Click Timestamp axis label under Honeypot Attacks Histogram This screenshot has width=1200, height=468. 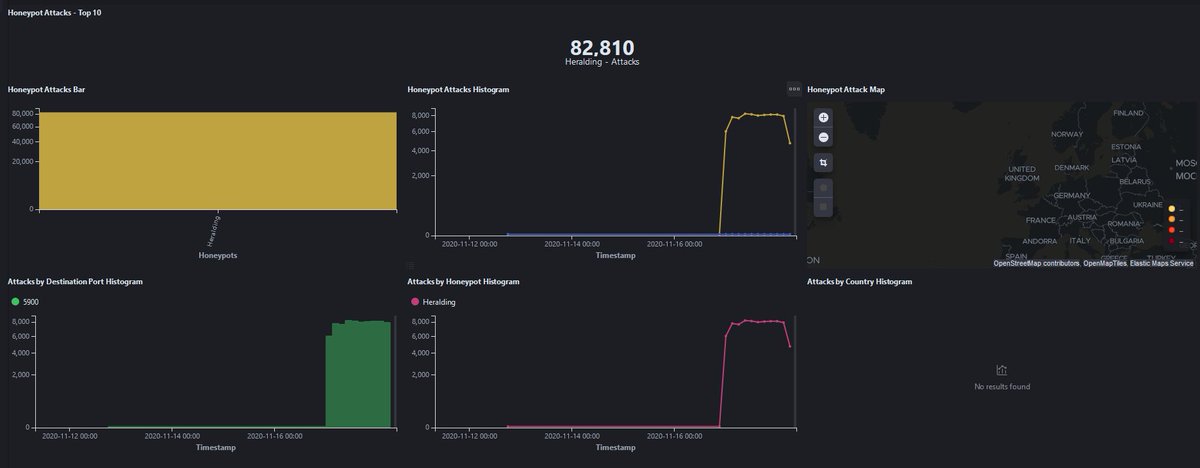point(615,255)
